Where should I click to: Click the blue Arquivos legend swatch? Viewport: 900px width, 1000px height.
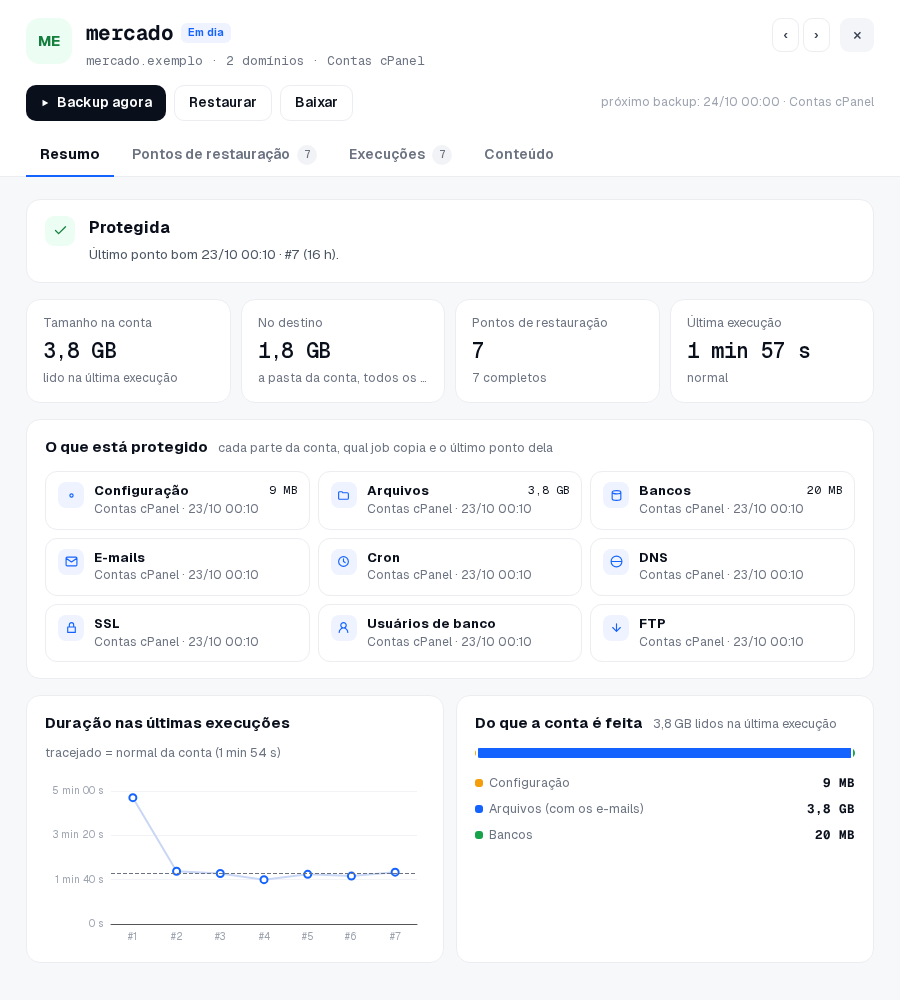[479, 809]
